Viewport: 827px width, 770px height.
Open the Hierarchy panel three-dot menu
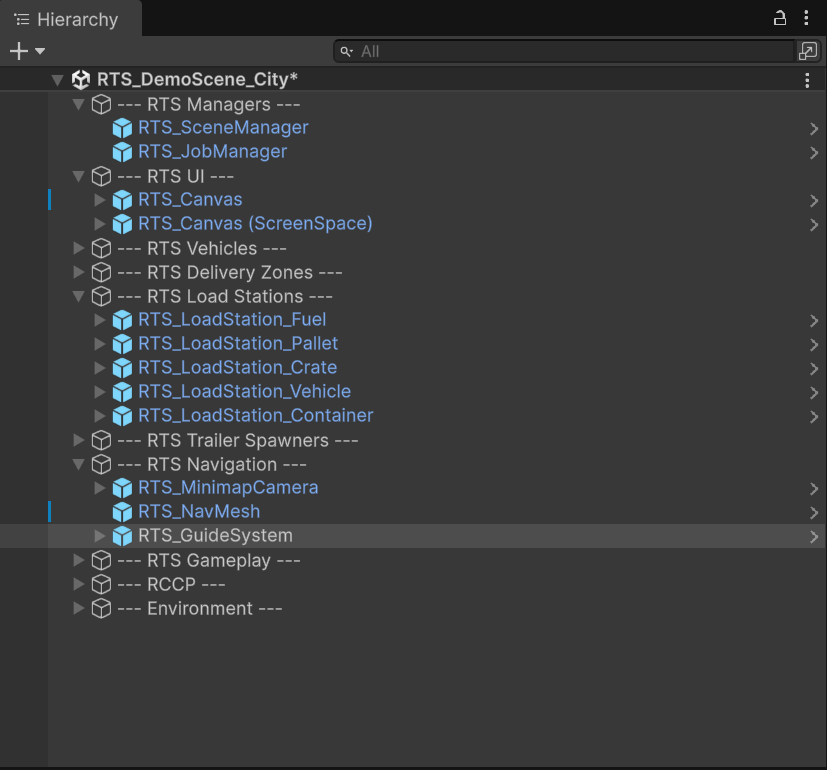tap(806, 18)
